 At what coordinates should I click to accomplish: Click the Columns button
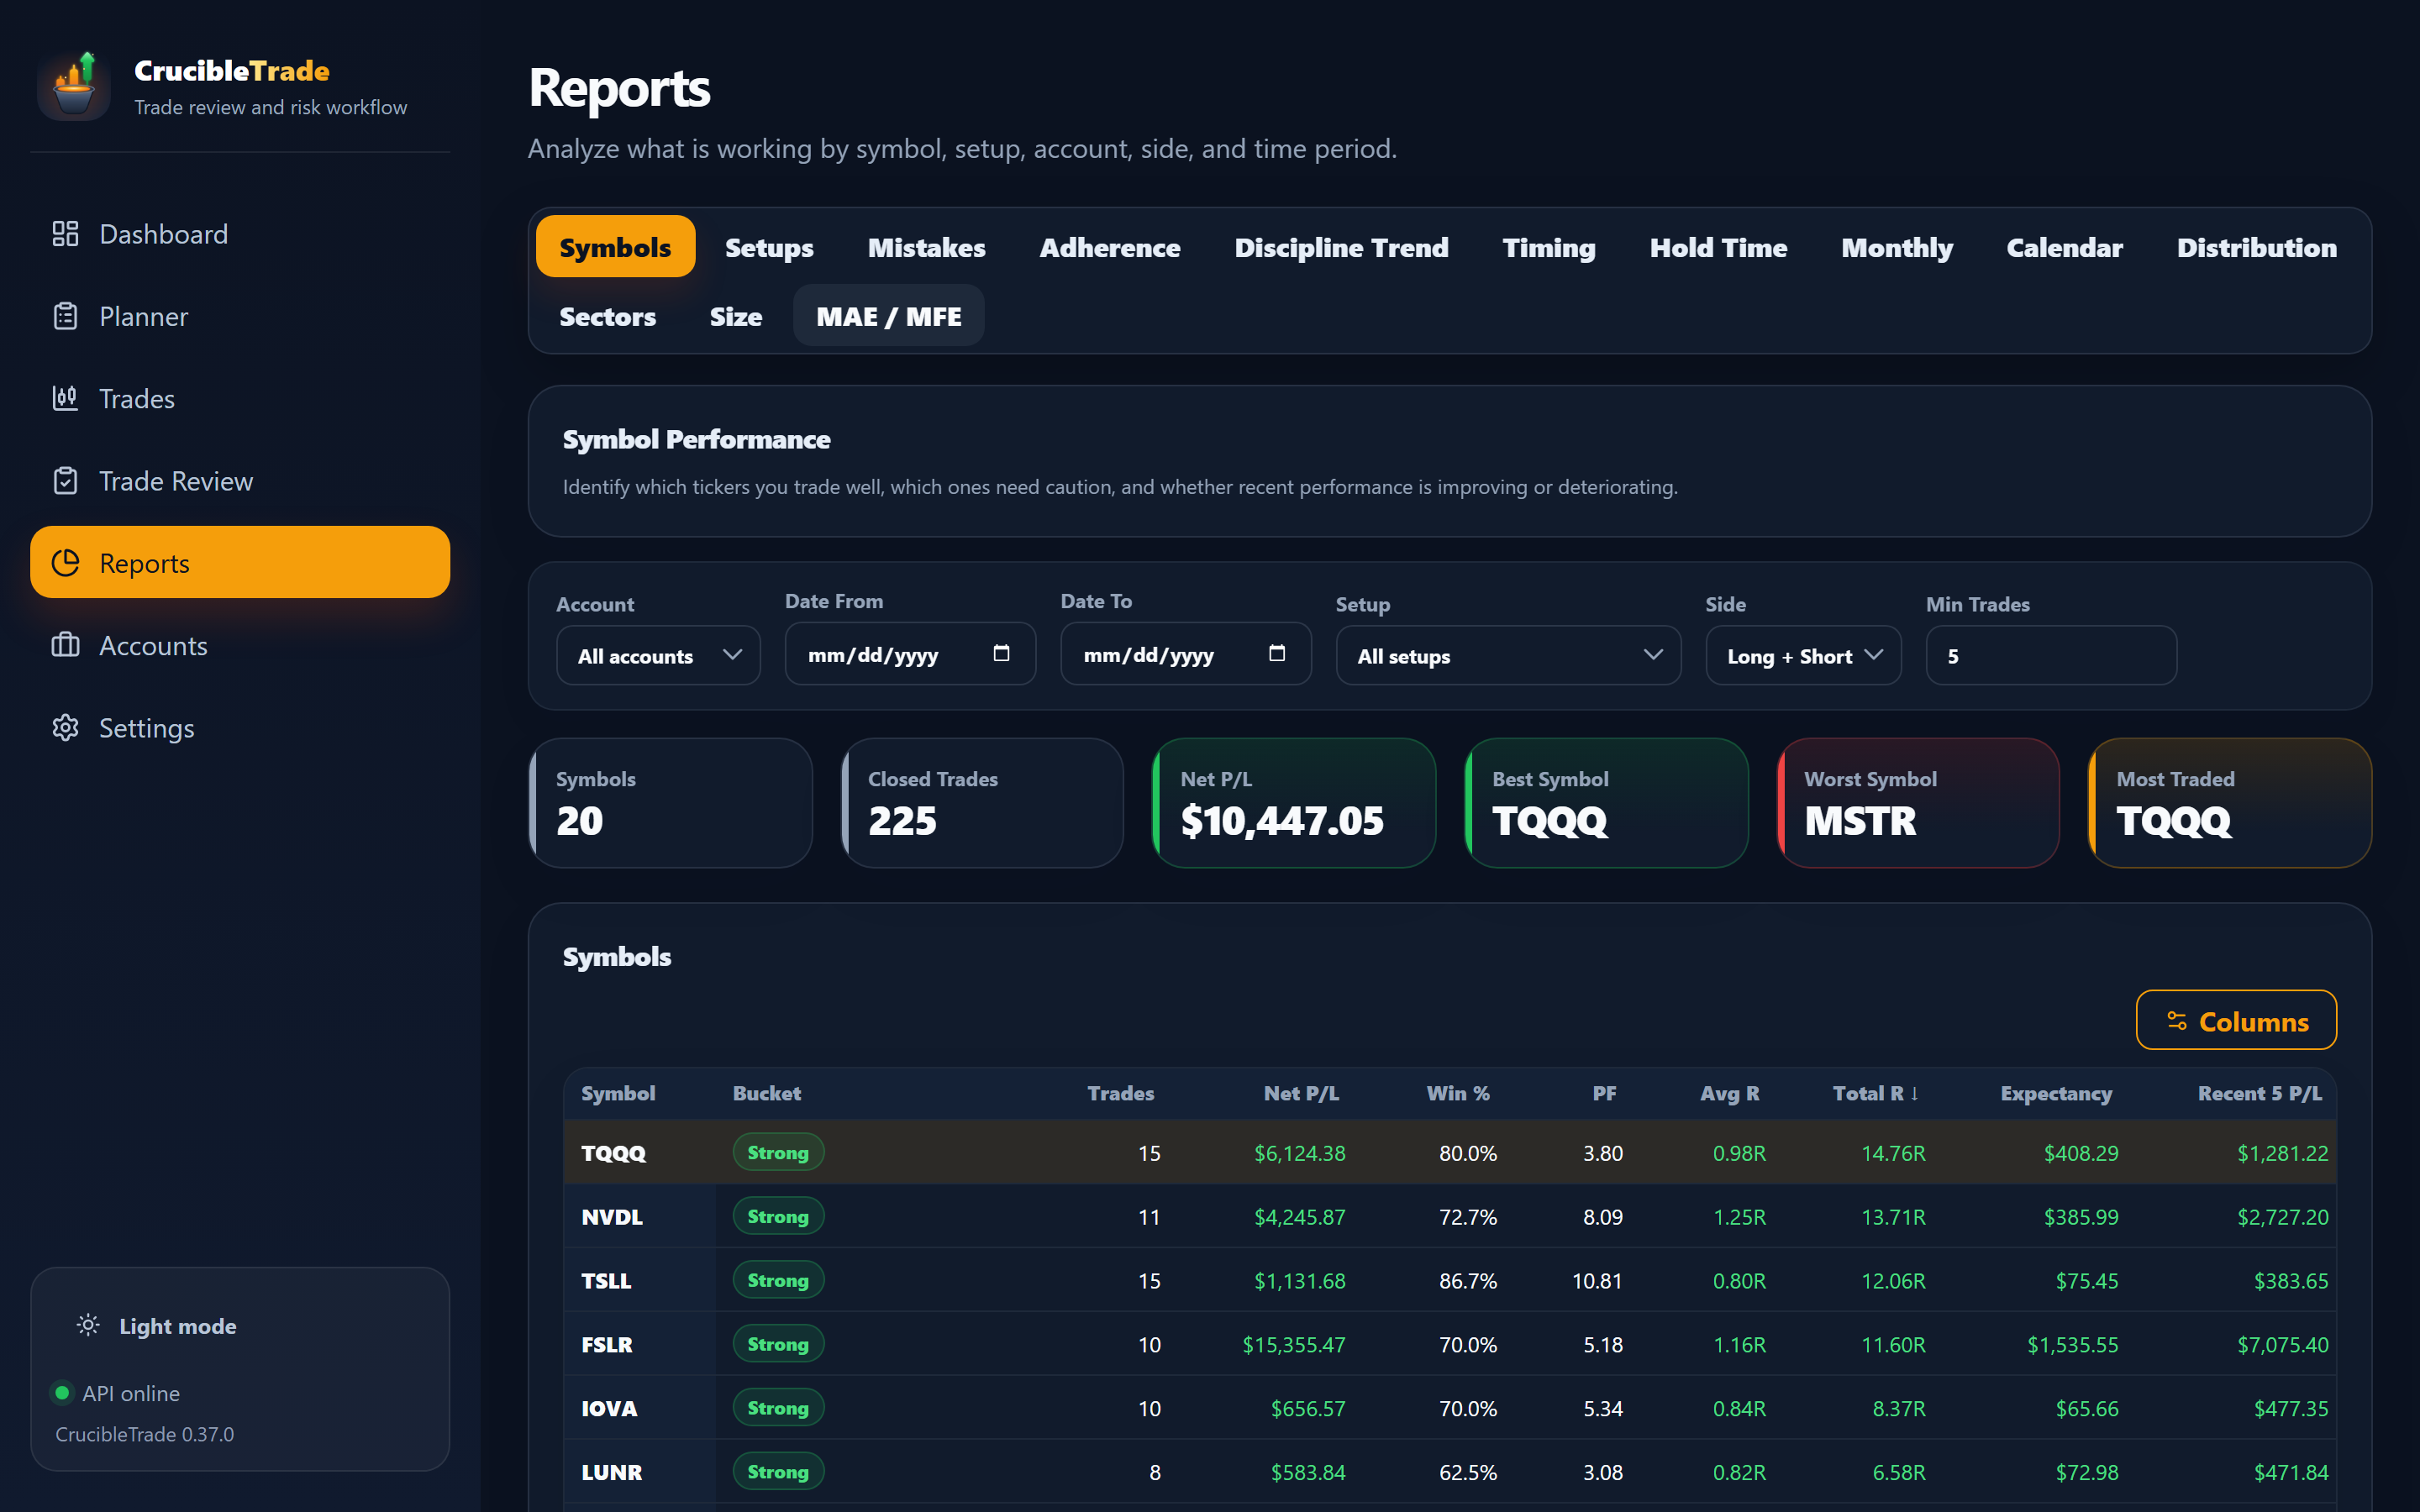point(2236,1021)
